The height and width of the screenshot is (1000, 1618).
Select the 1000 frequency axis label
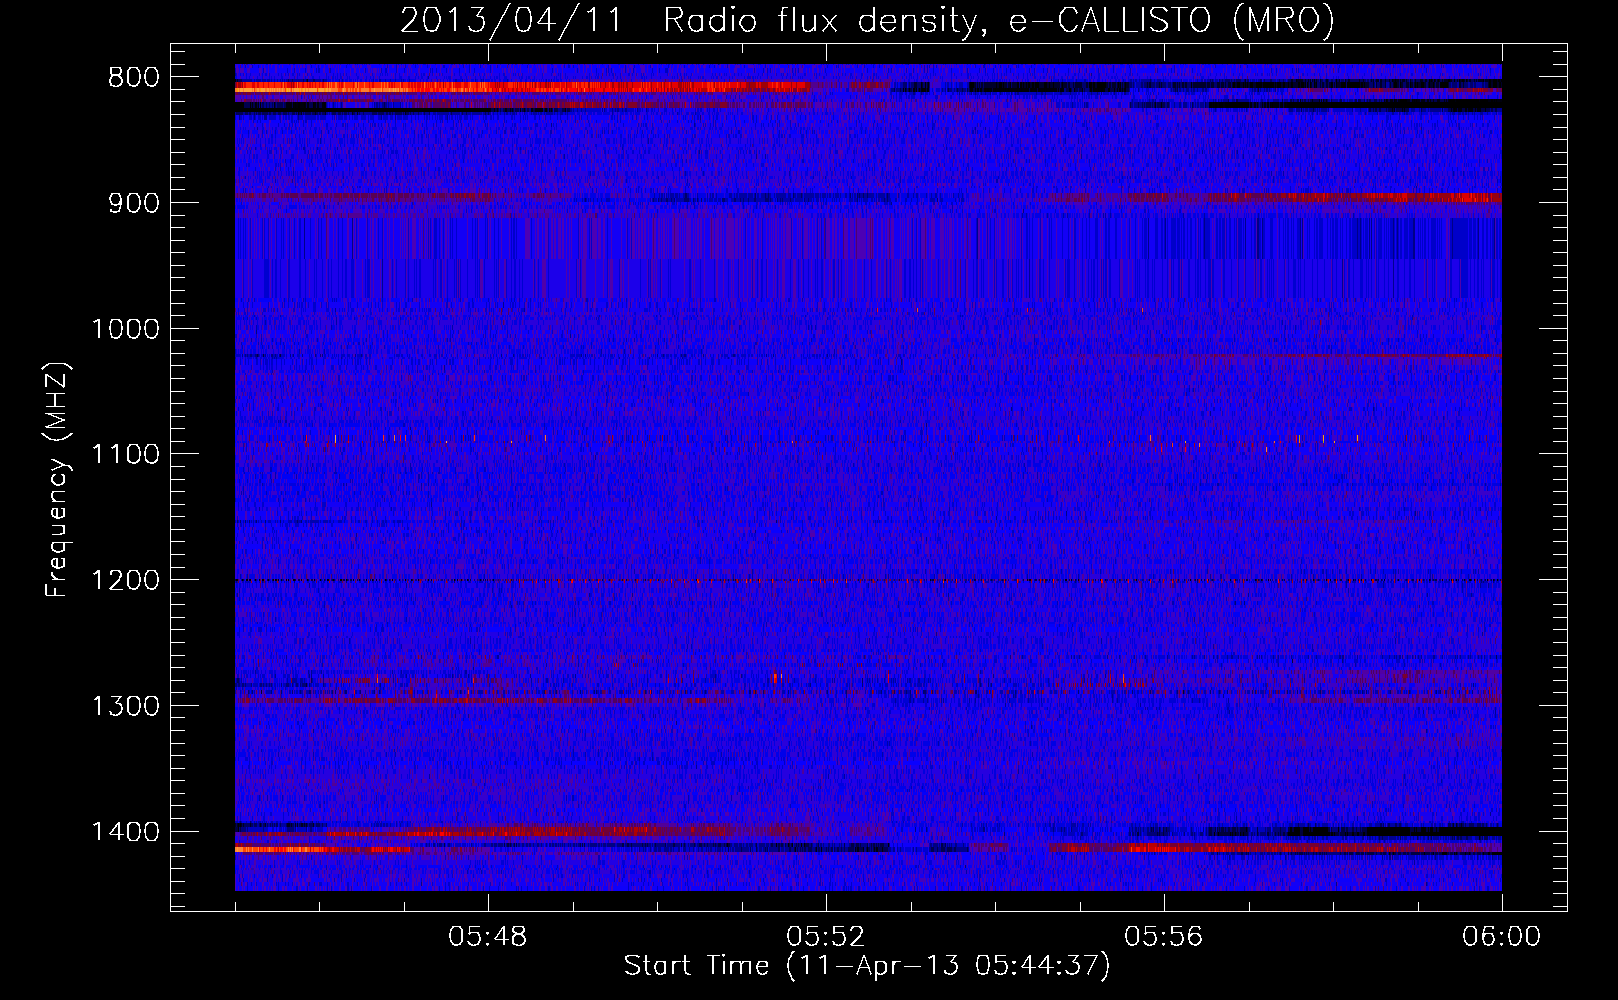(125, 329)
